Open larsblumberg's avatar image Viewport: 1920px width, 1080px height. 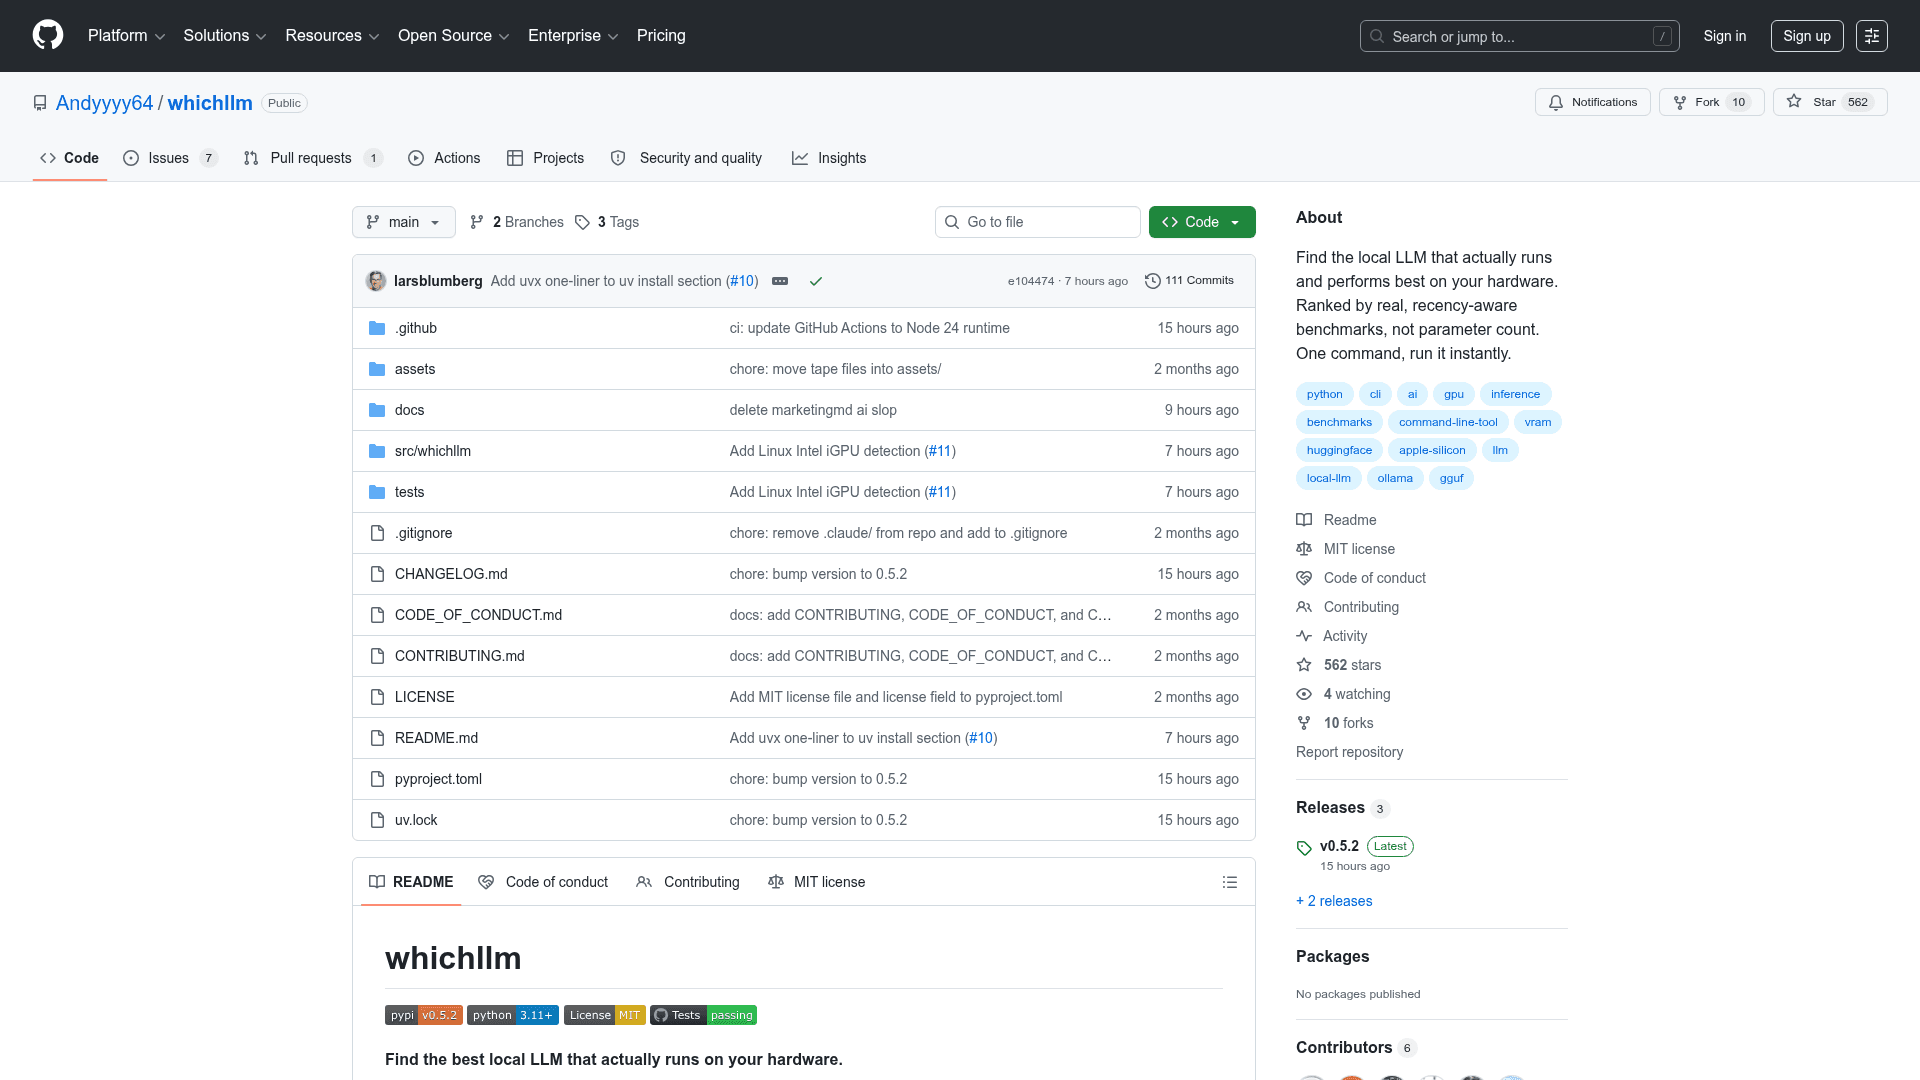coord(376,281)
